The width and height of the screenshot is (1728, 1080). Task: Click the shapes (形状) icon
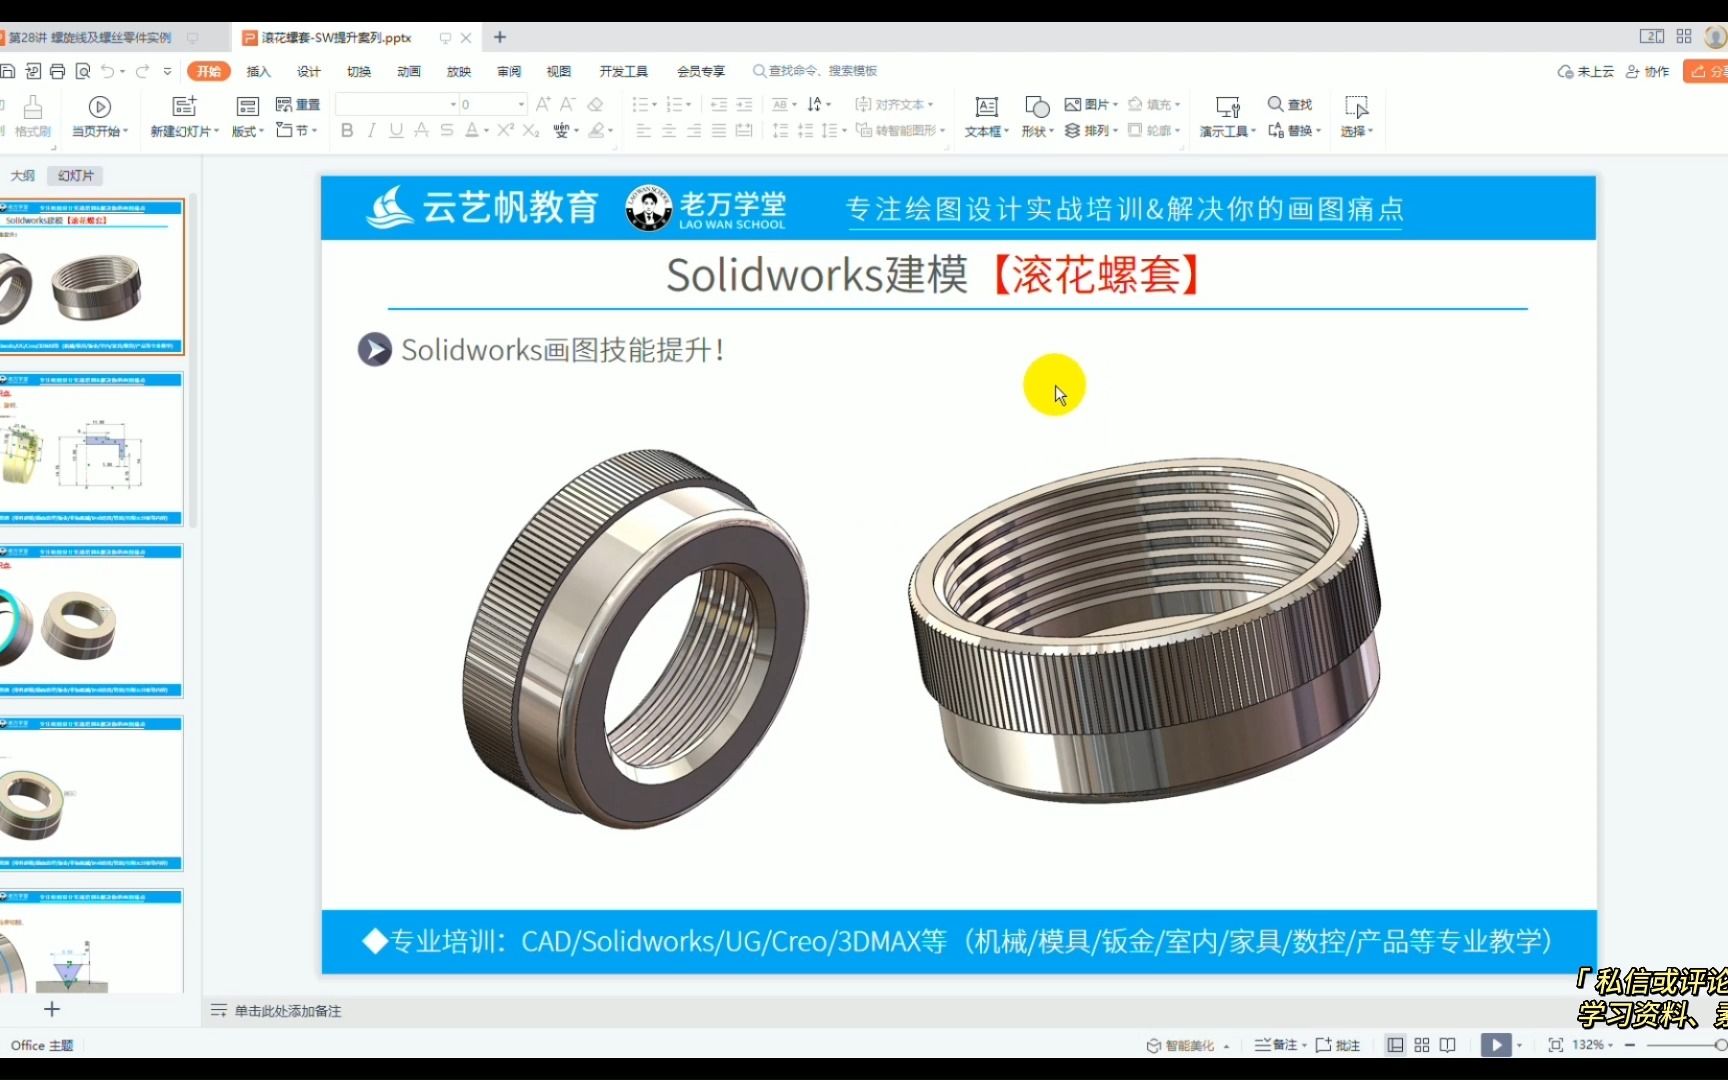(1037, 107)
